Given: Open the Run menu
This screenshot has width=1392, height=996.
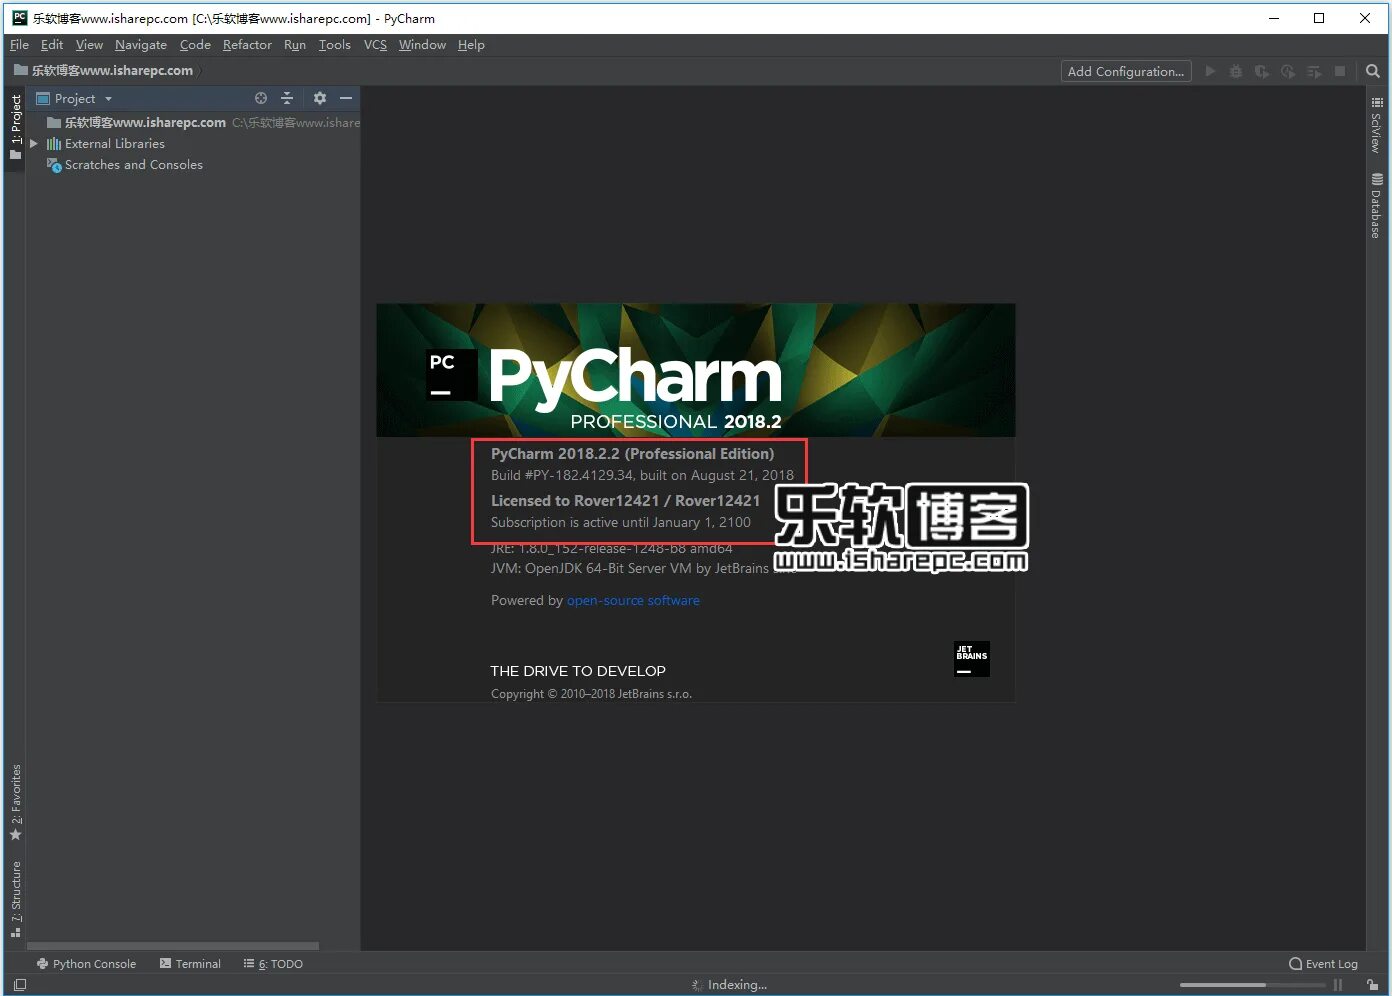Looking at the screenshot, I should 295,45.
